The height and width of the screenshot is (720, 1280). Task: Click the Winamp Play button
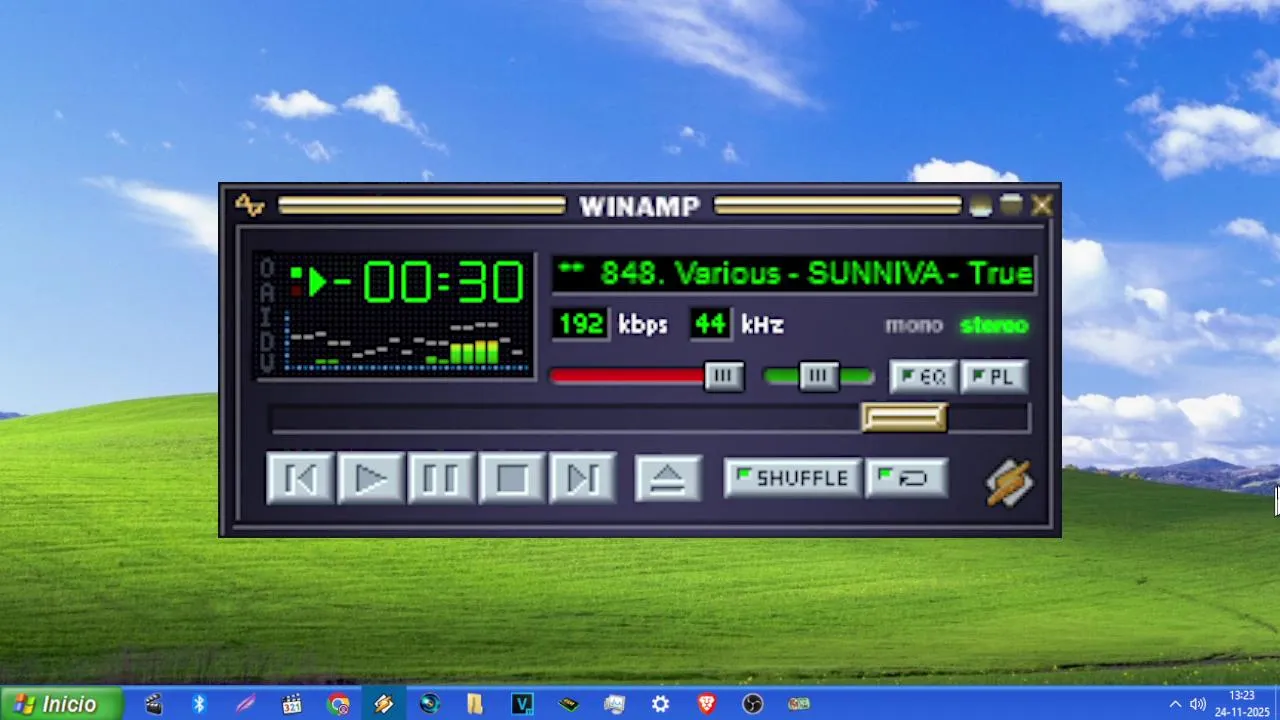point(371,478)
